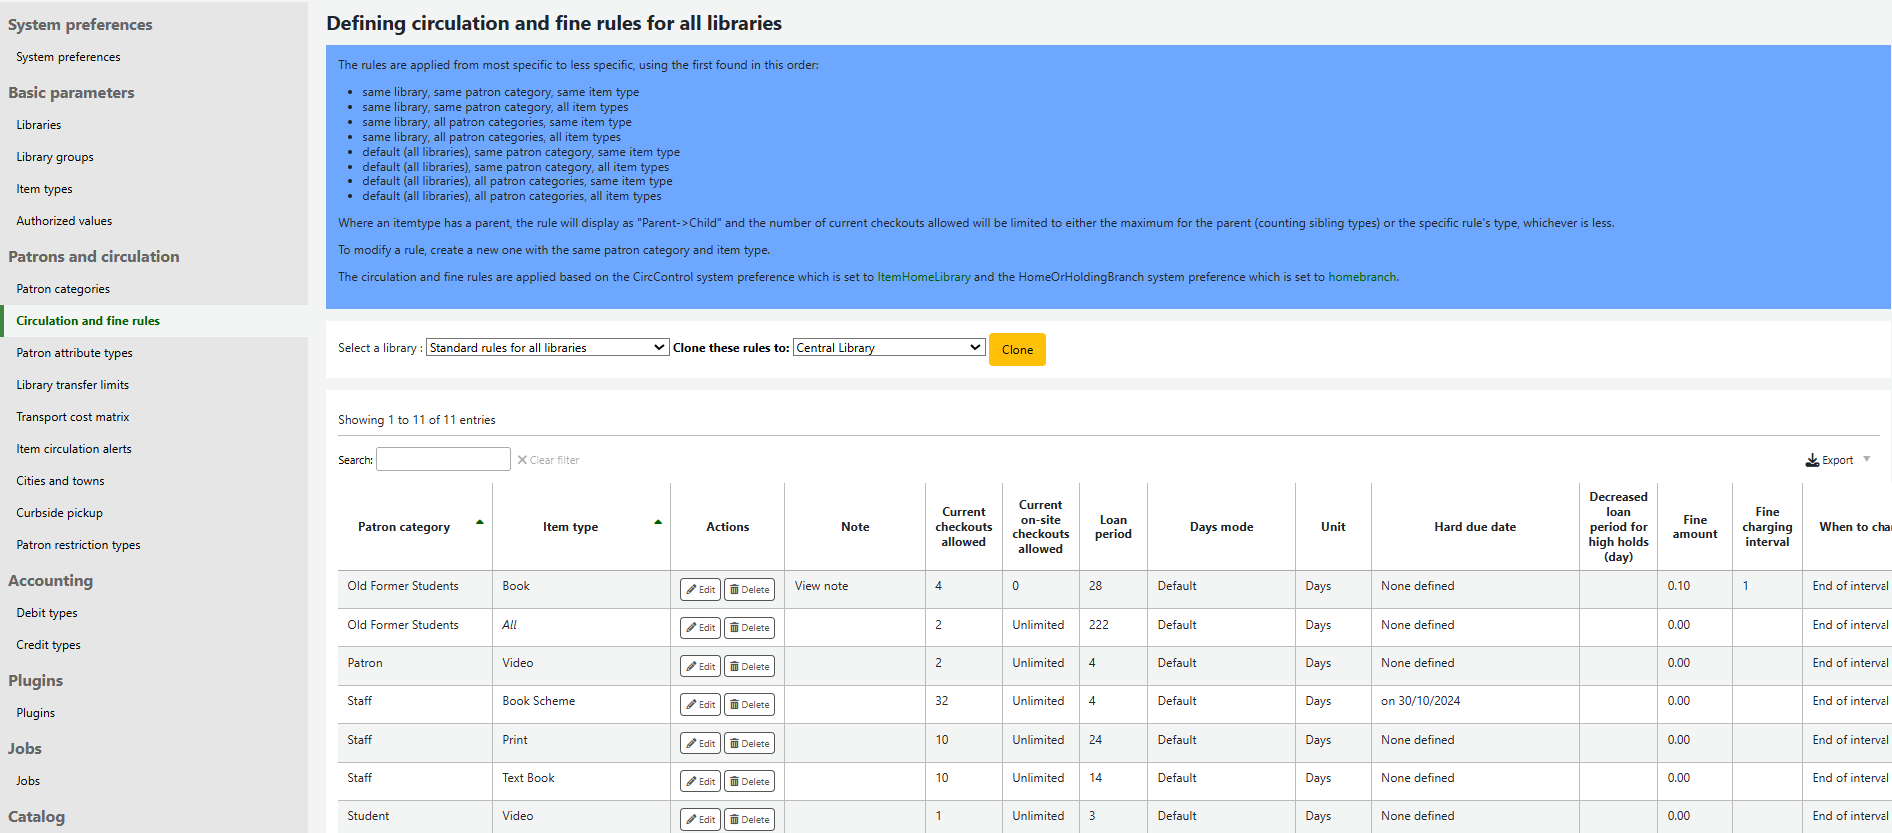Click the Clear filter X icon
This screenshot has height=833, width=1892.
point(522,460)
